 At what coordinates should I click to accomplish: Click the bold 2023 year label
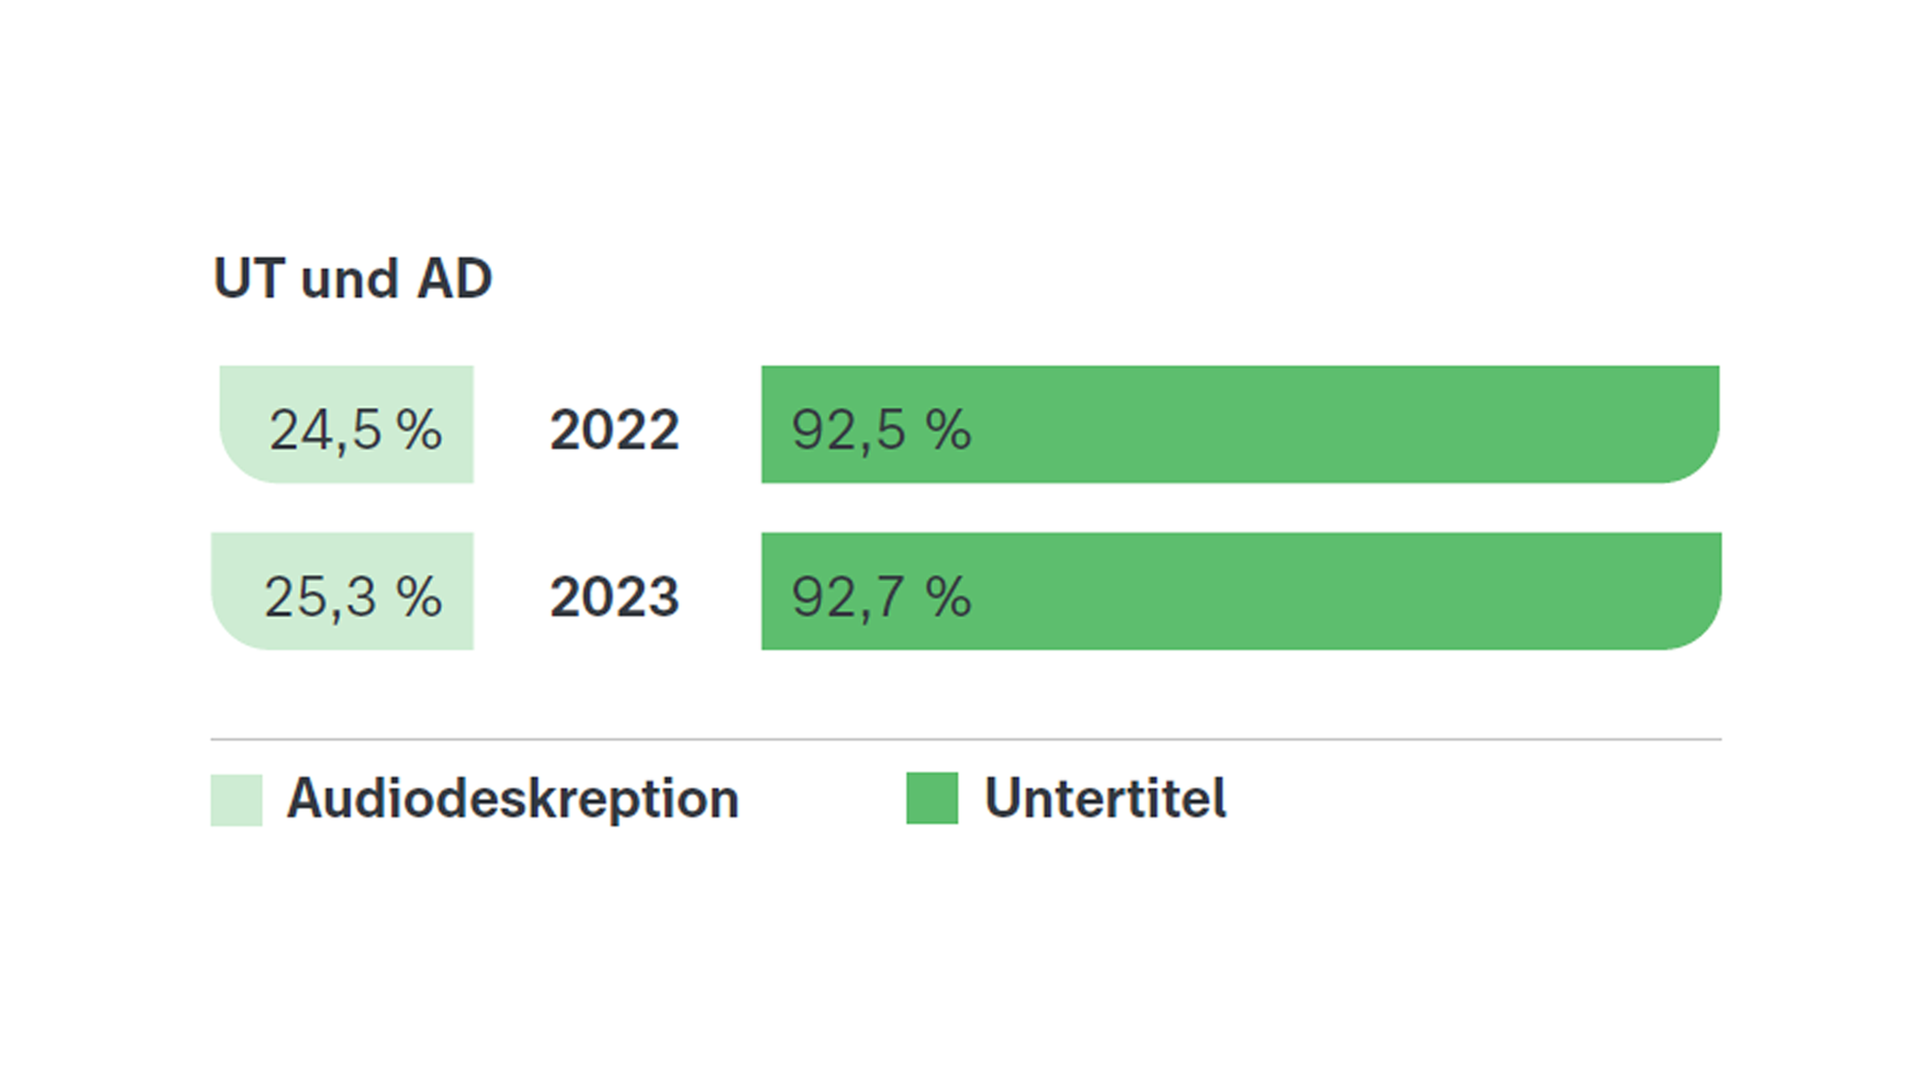tap(614, 597)
